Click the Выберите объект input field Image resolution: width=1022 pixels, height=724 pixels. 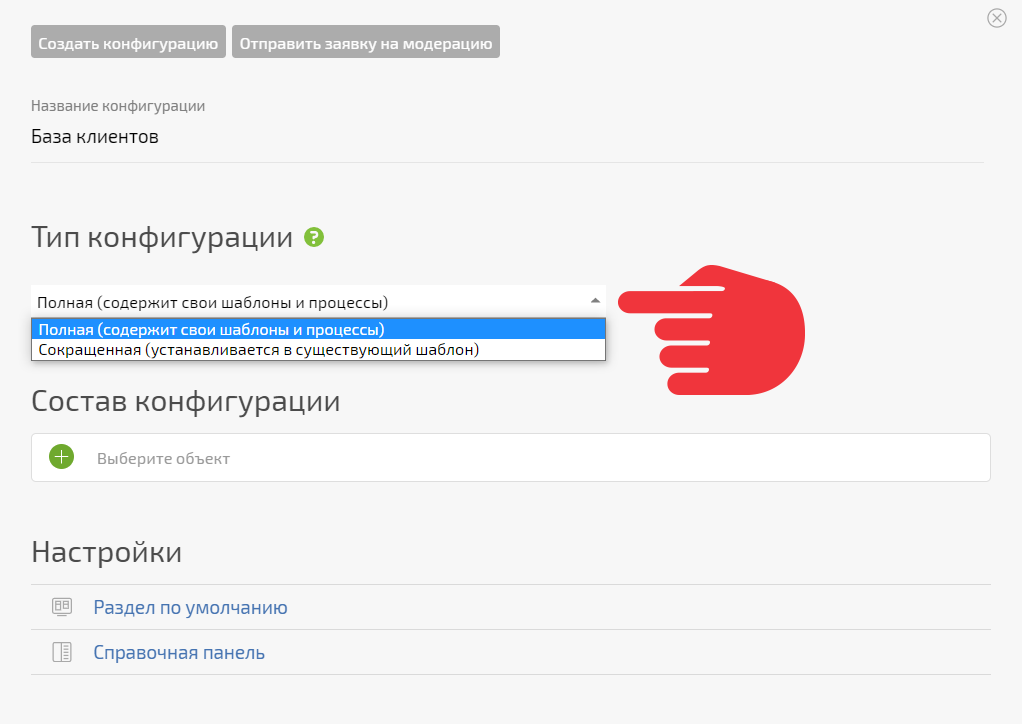point(511,457)
